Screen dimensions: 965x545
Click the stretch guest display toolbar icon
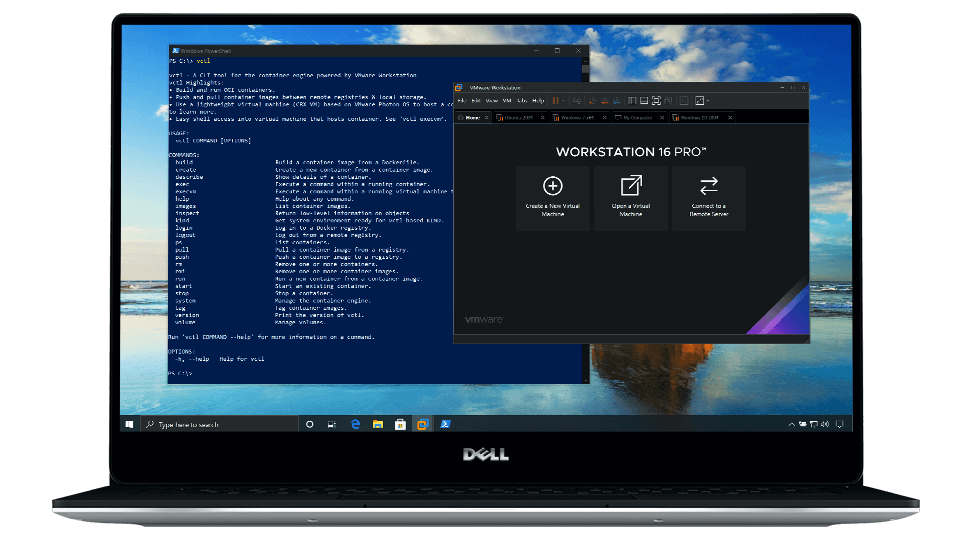click(x=700, y=100)
